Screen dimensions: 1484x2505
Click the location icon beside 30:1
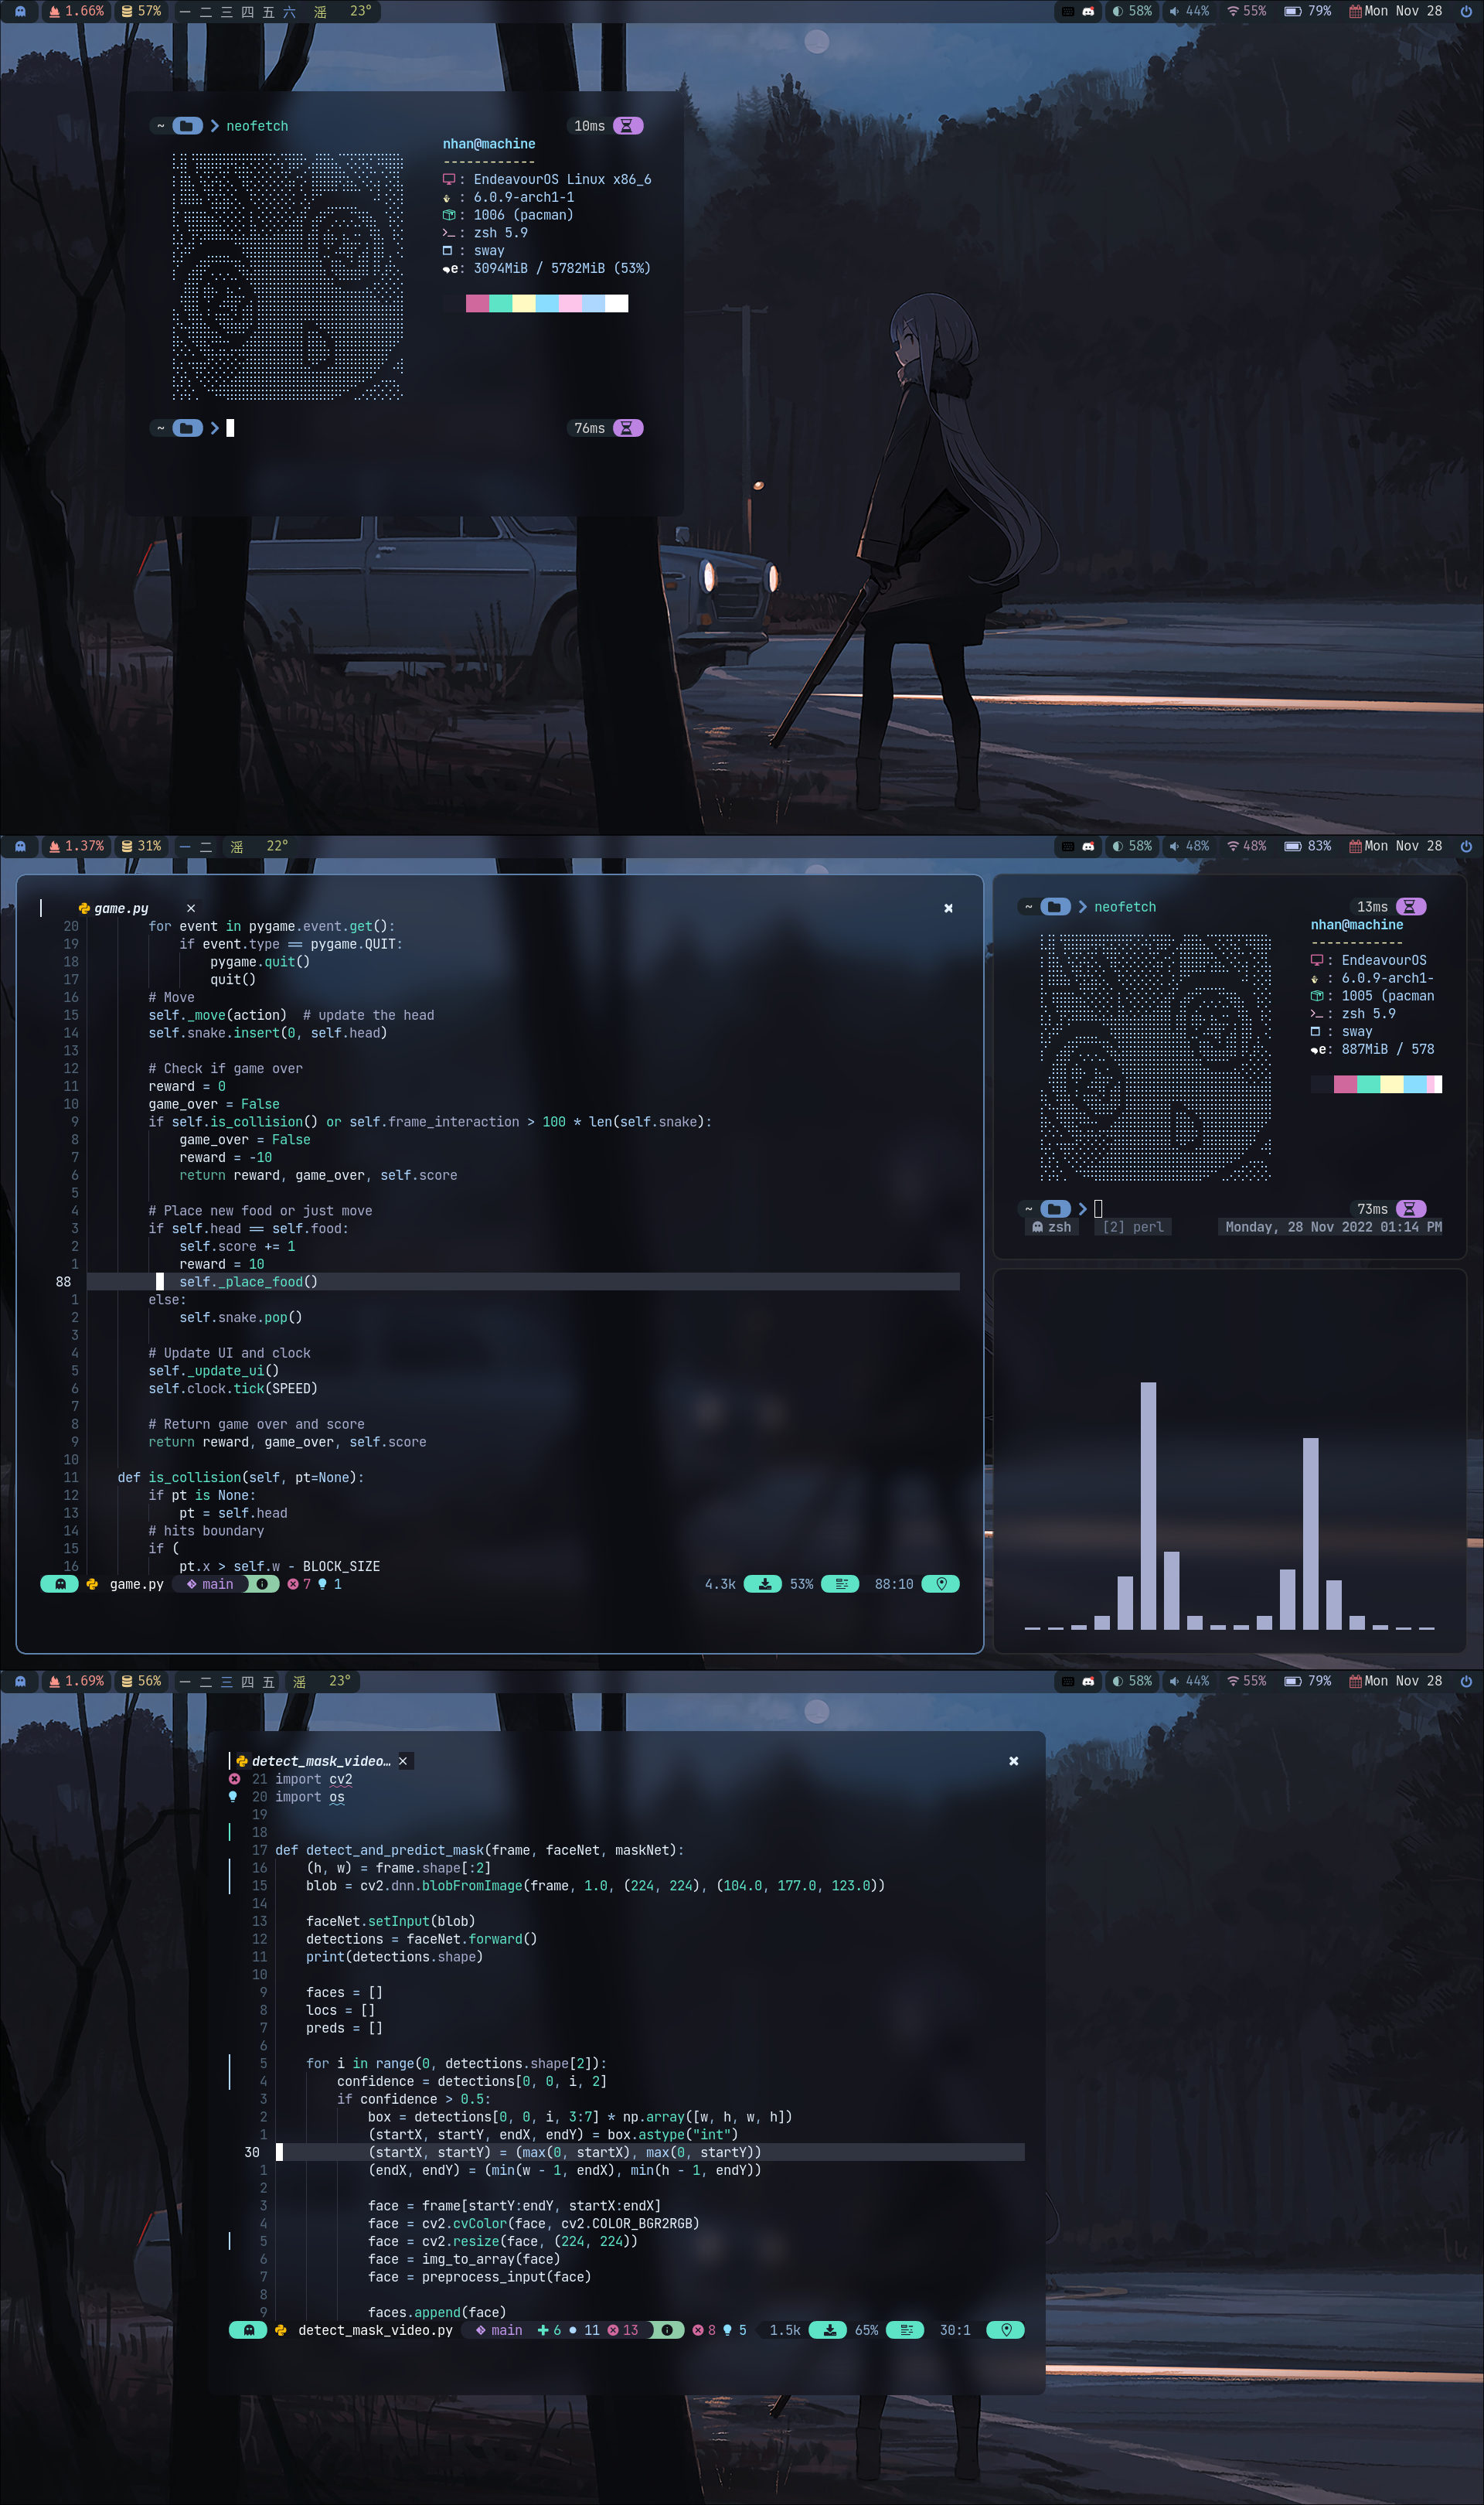tap(1006, 2330)
